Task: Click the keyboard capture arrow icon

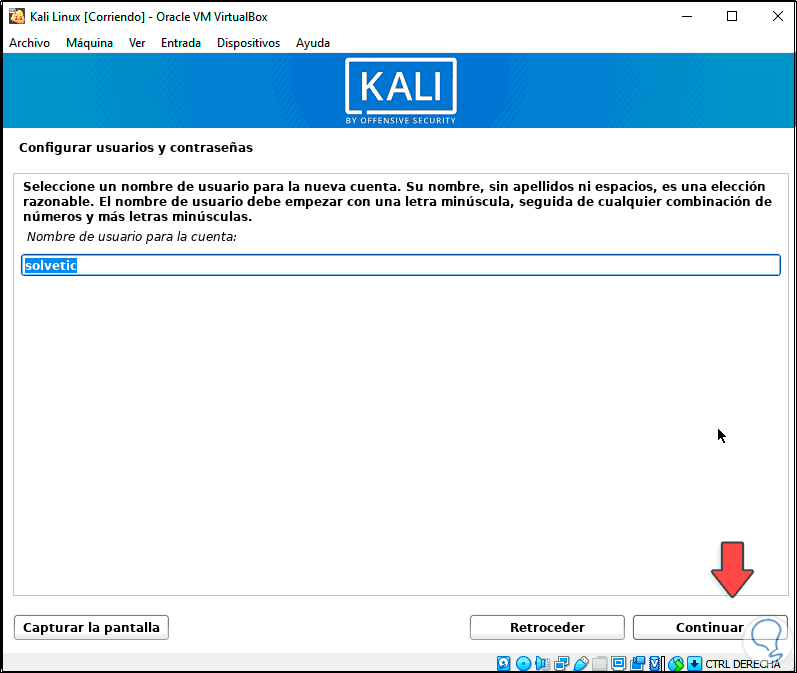Action: click(x=694, y=663)
